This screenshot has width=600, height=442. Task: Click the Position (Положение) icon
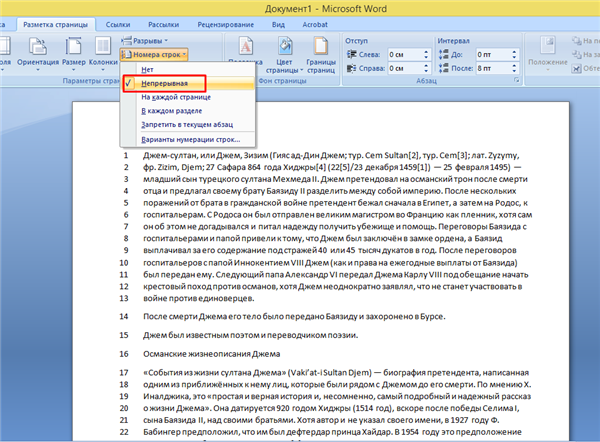coord(547,46)
